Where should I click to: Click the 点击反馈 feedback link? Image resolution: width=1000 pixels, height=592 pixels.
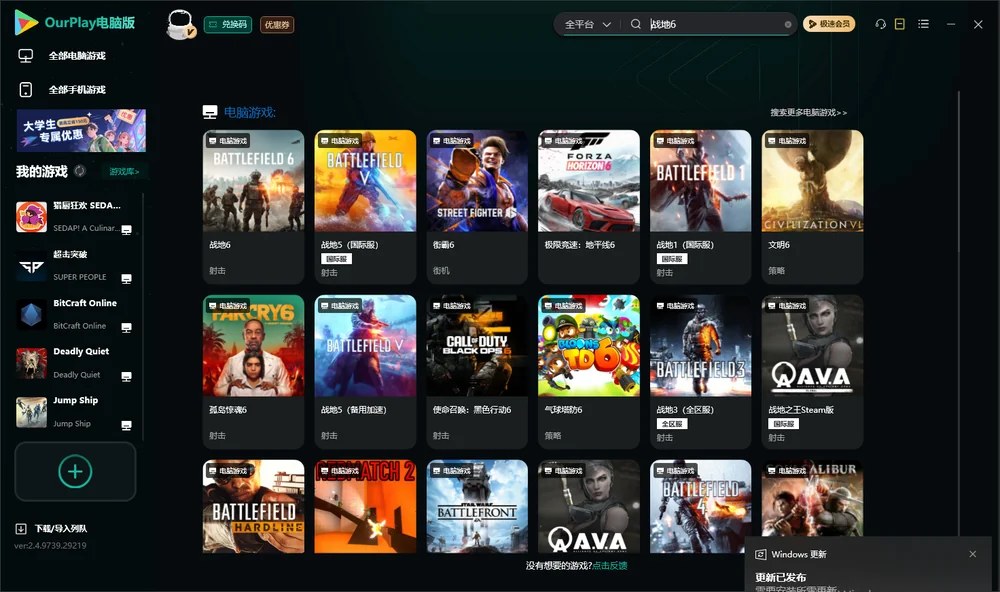(610, 565)
